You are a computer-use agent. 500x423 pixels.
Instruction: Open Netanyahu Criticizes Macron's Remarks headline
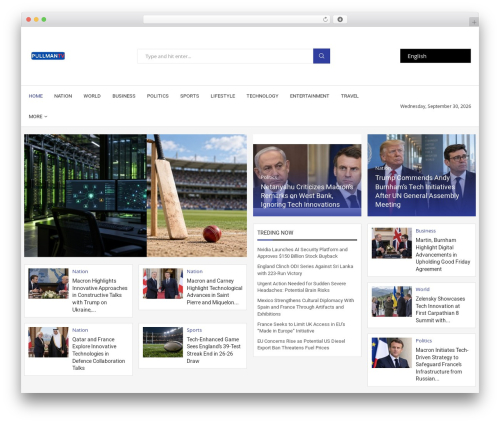point(306,196)
